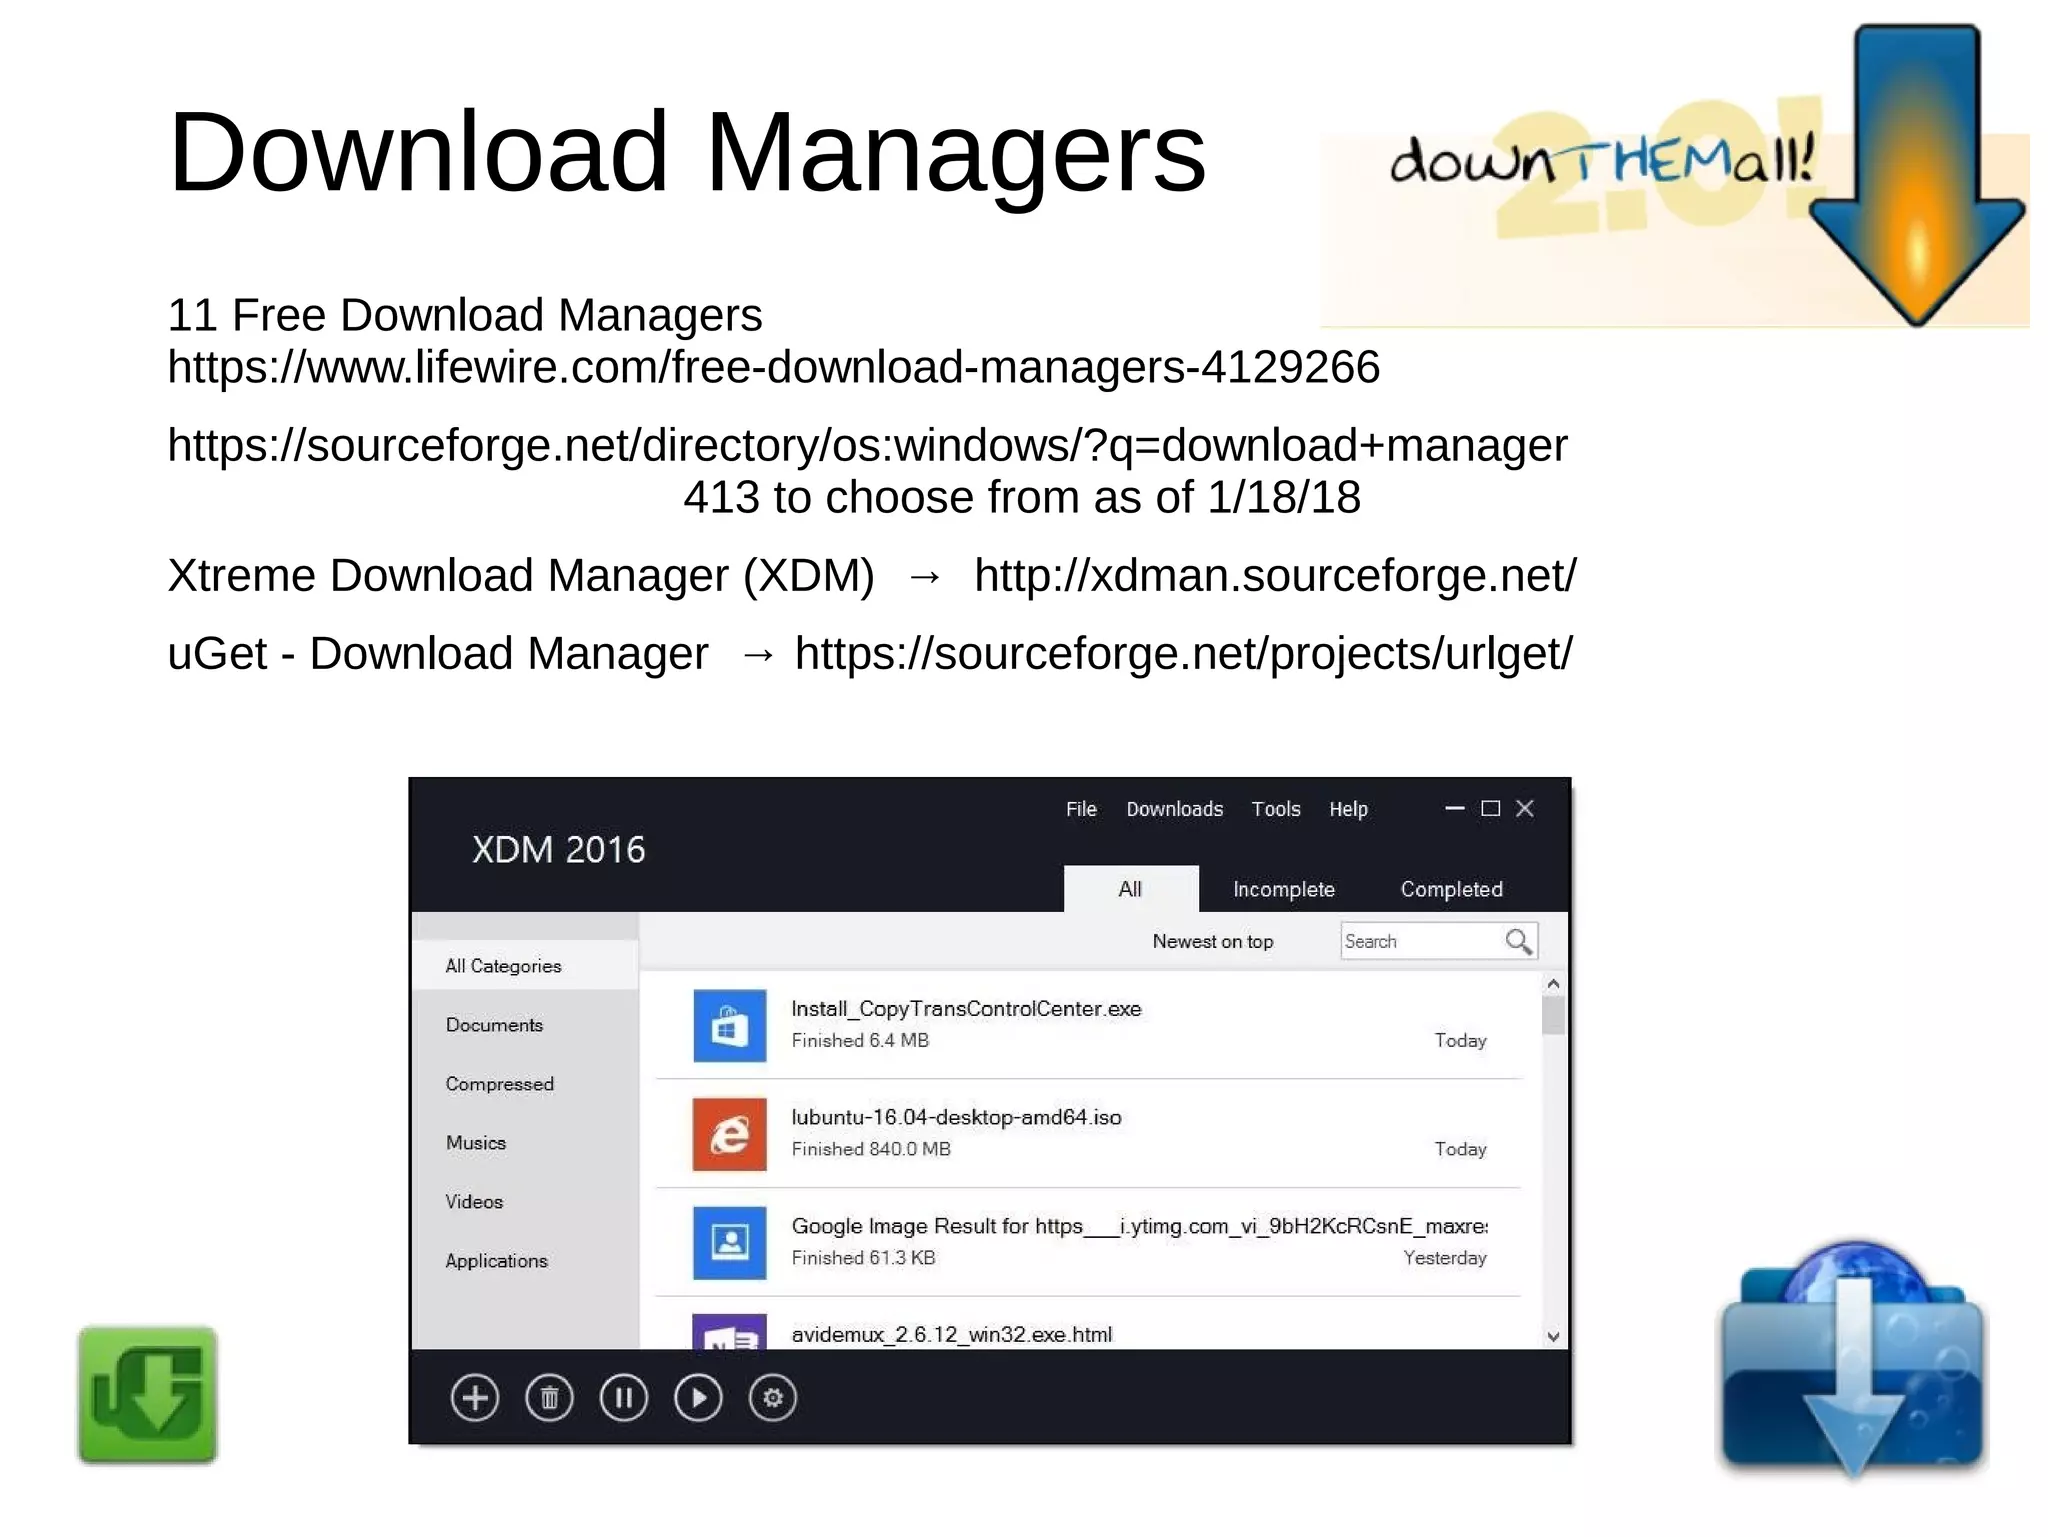Select the Videos category
2048x1537 pixels.
coord(474,1202)
